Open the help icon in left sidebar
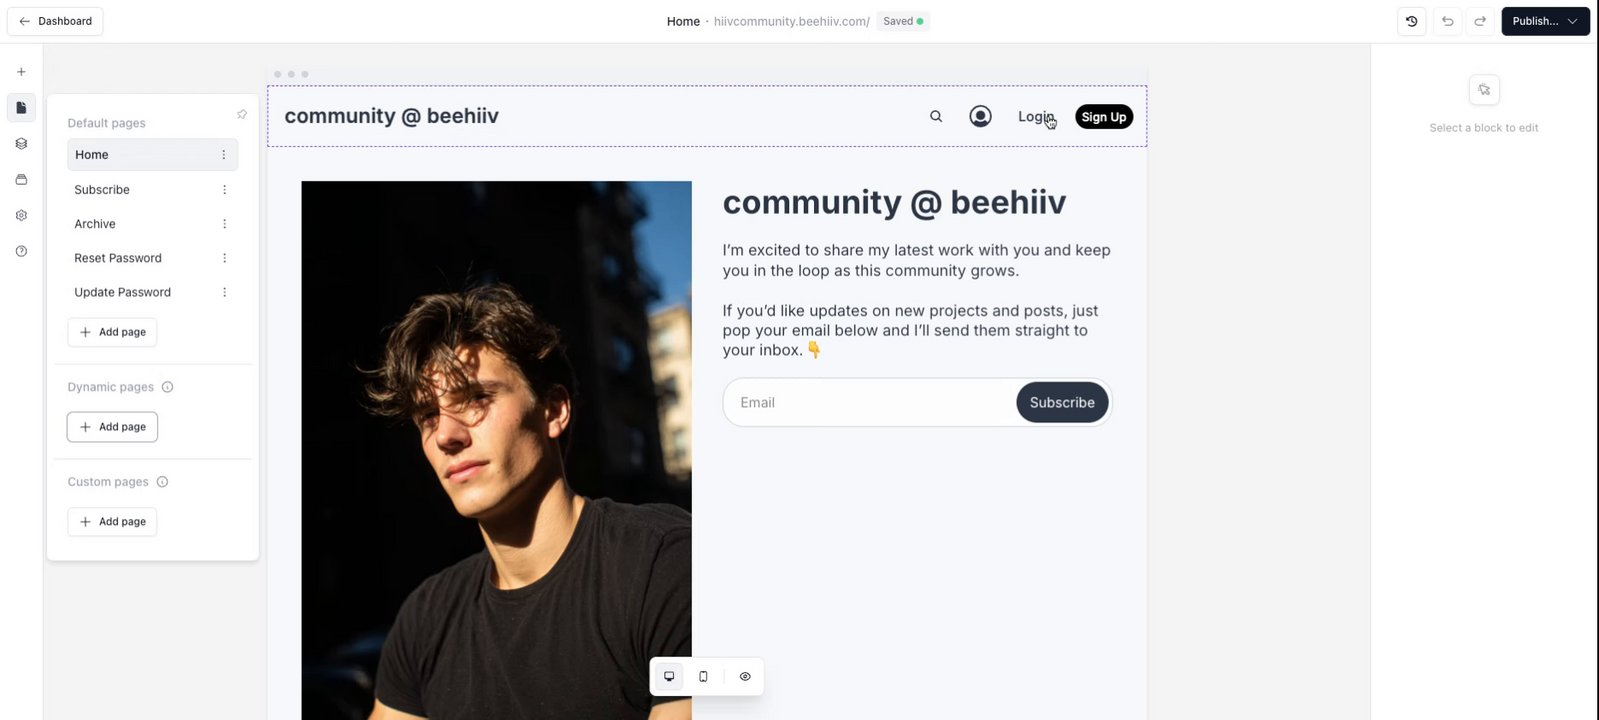This screenshot has width=1599, height=720. click(x=21, y=252)
